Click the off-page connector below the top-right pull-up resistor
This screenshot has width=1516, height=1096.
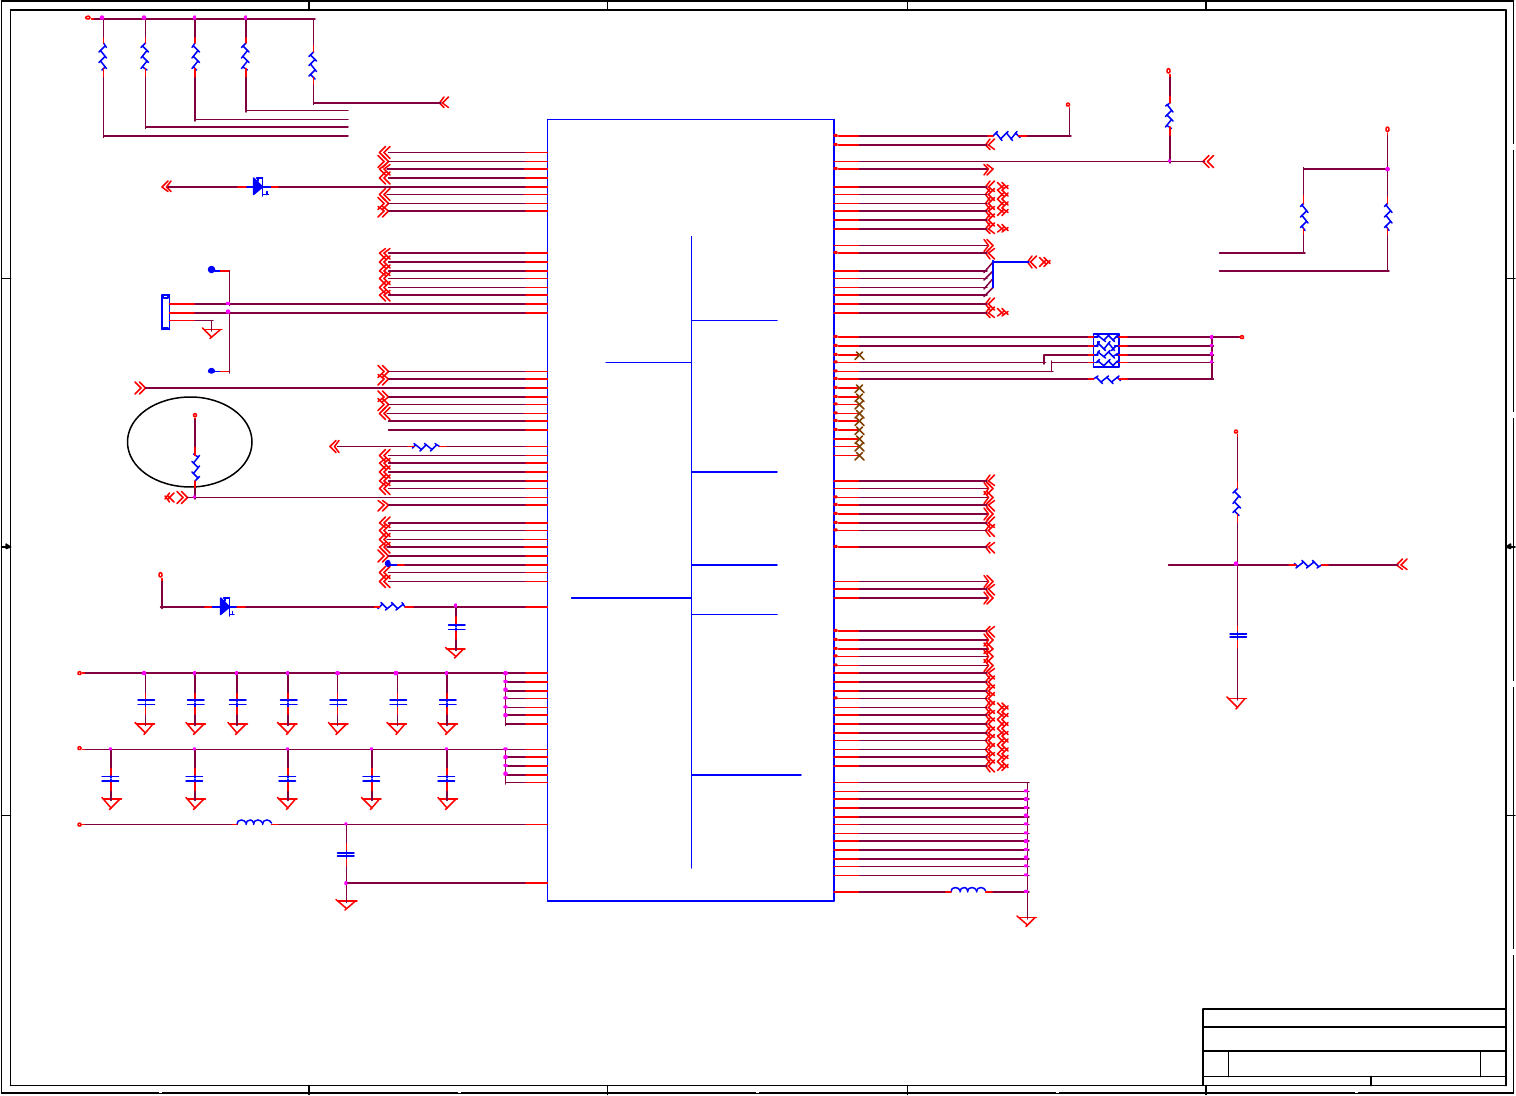[1209, 161]
